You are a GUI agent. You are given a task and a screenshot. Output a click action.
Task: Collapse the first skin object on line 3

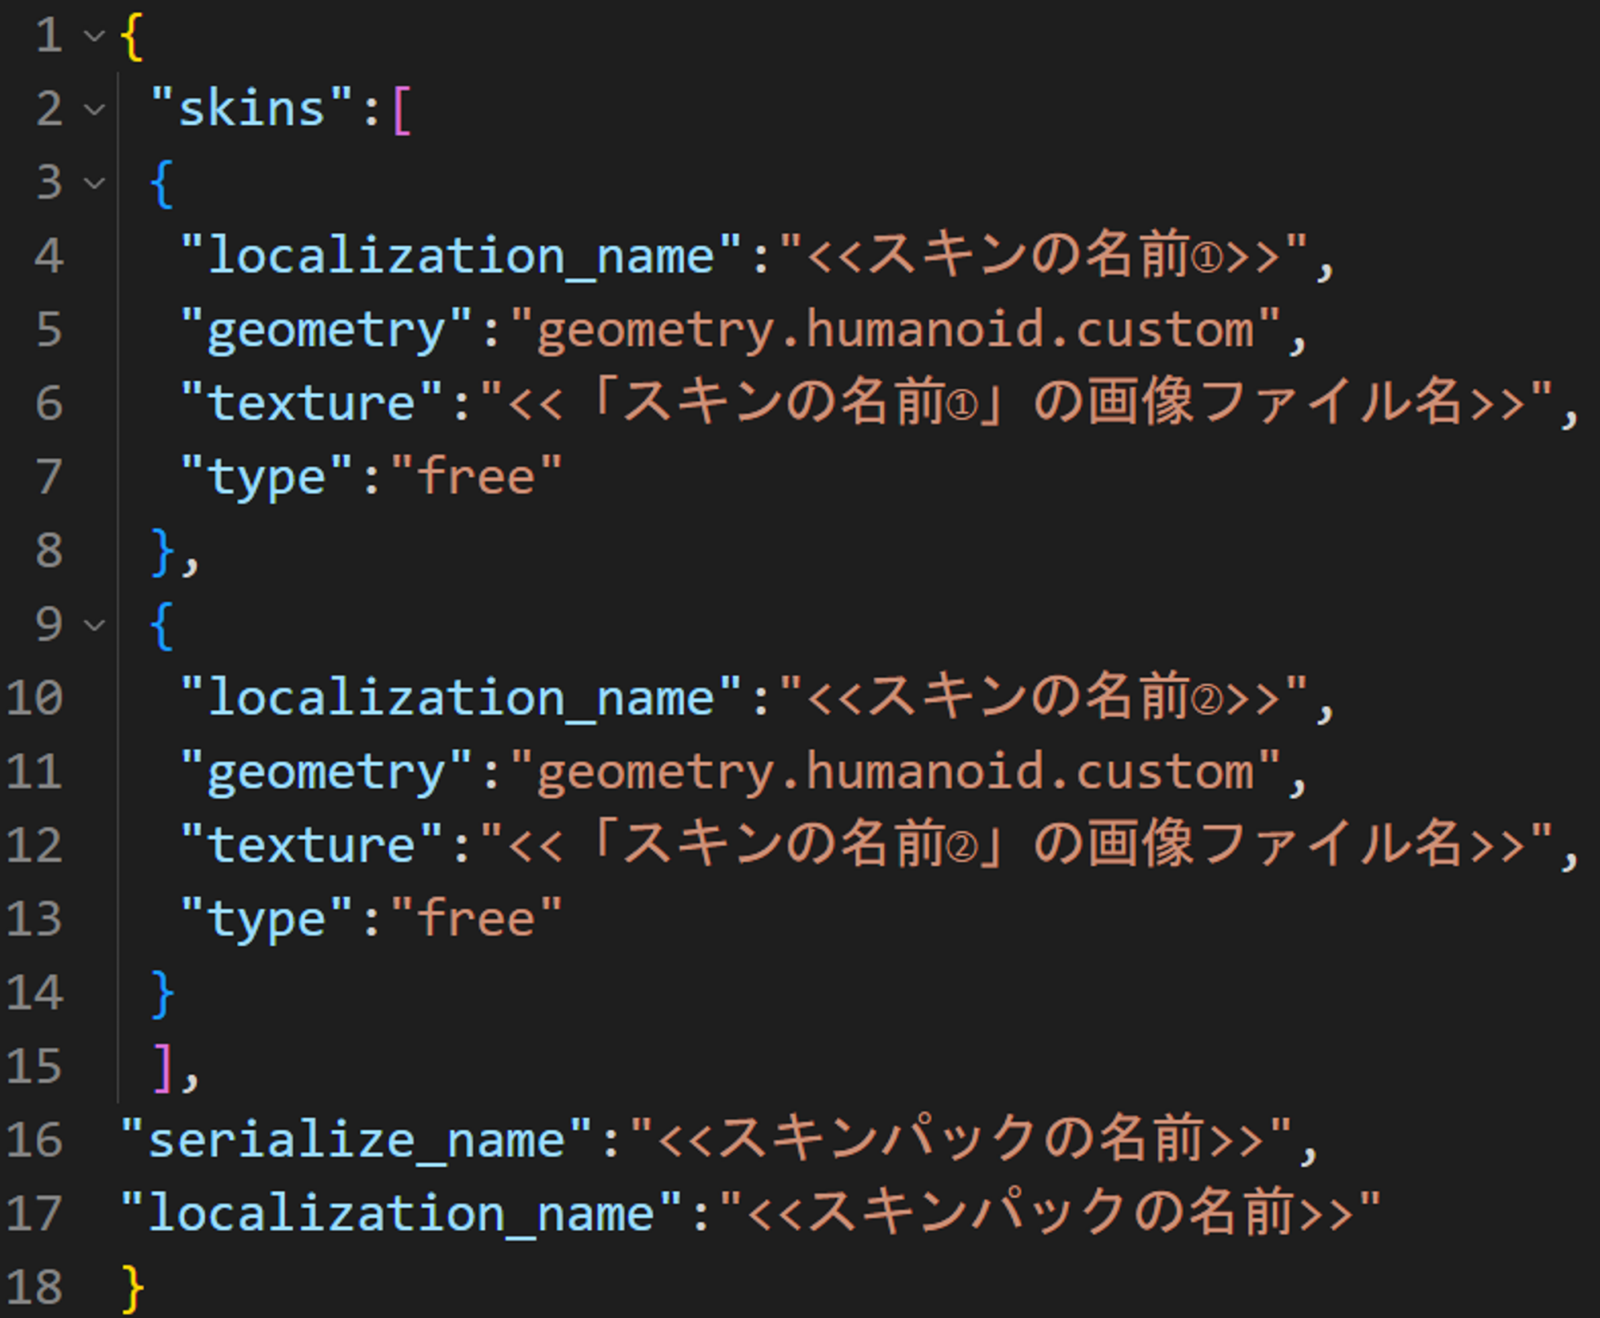[94, 183]
